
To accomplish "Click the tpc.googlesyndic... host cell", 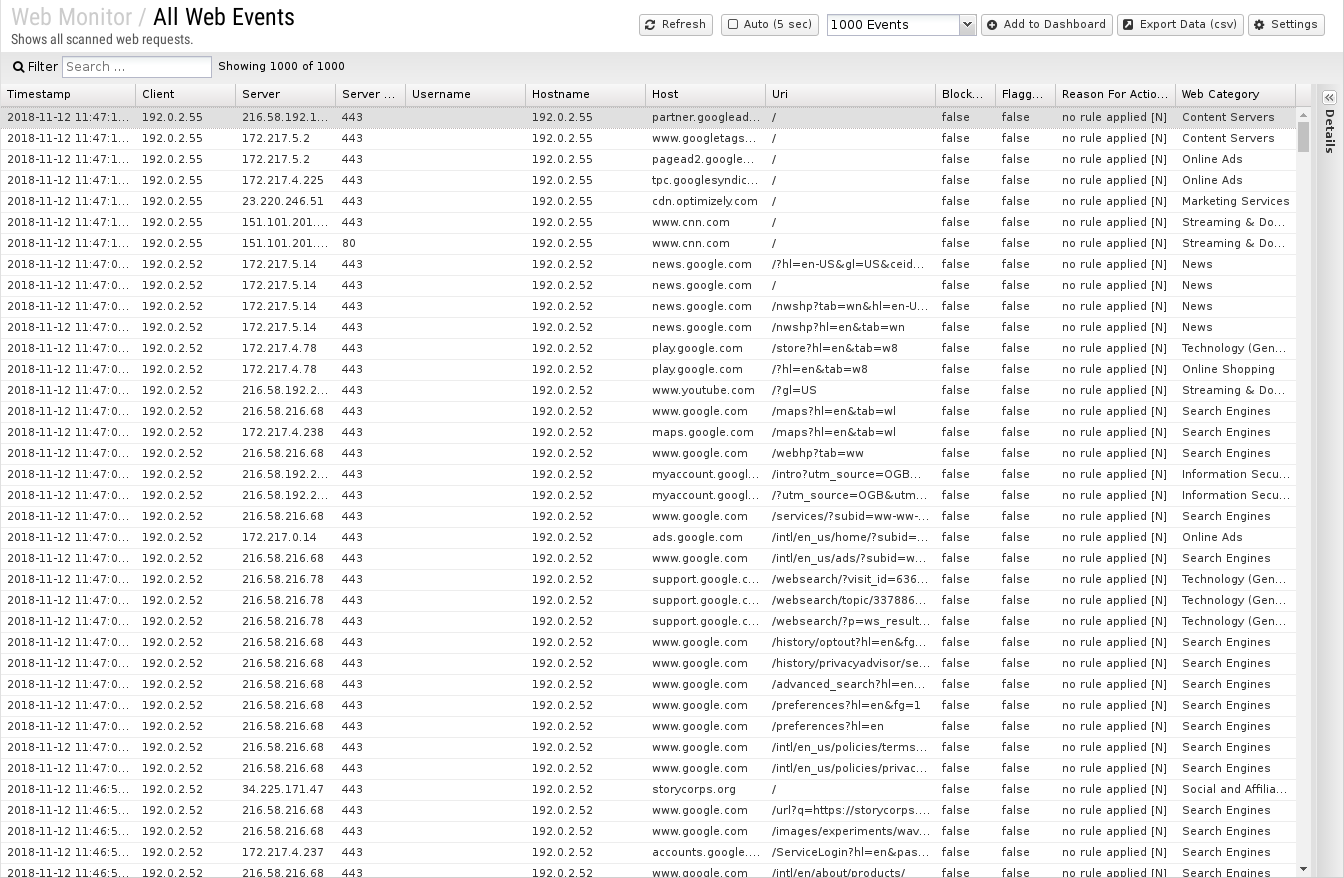I will (x=705, y=180).
